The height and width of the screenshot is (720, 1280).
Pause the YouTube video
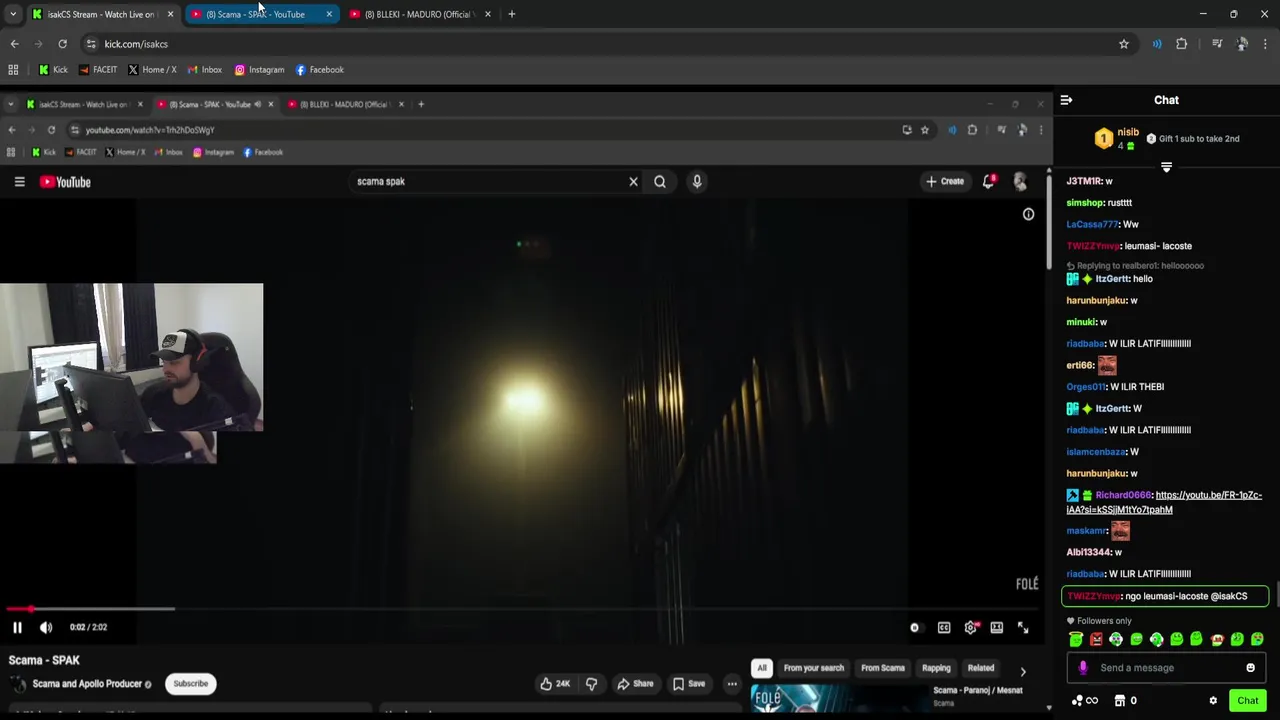[17, 627]
